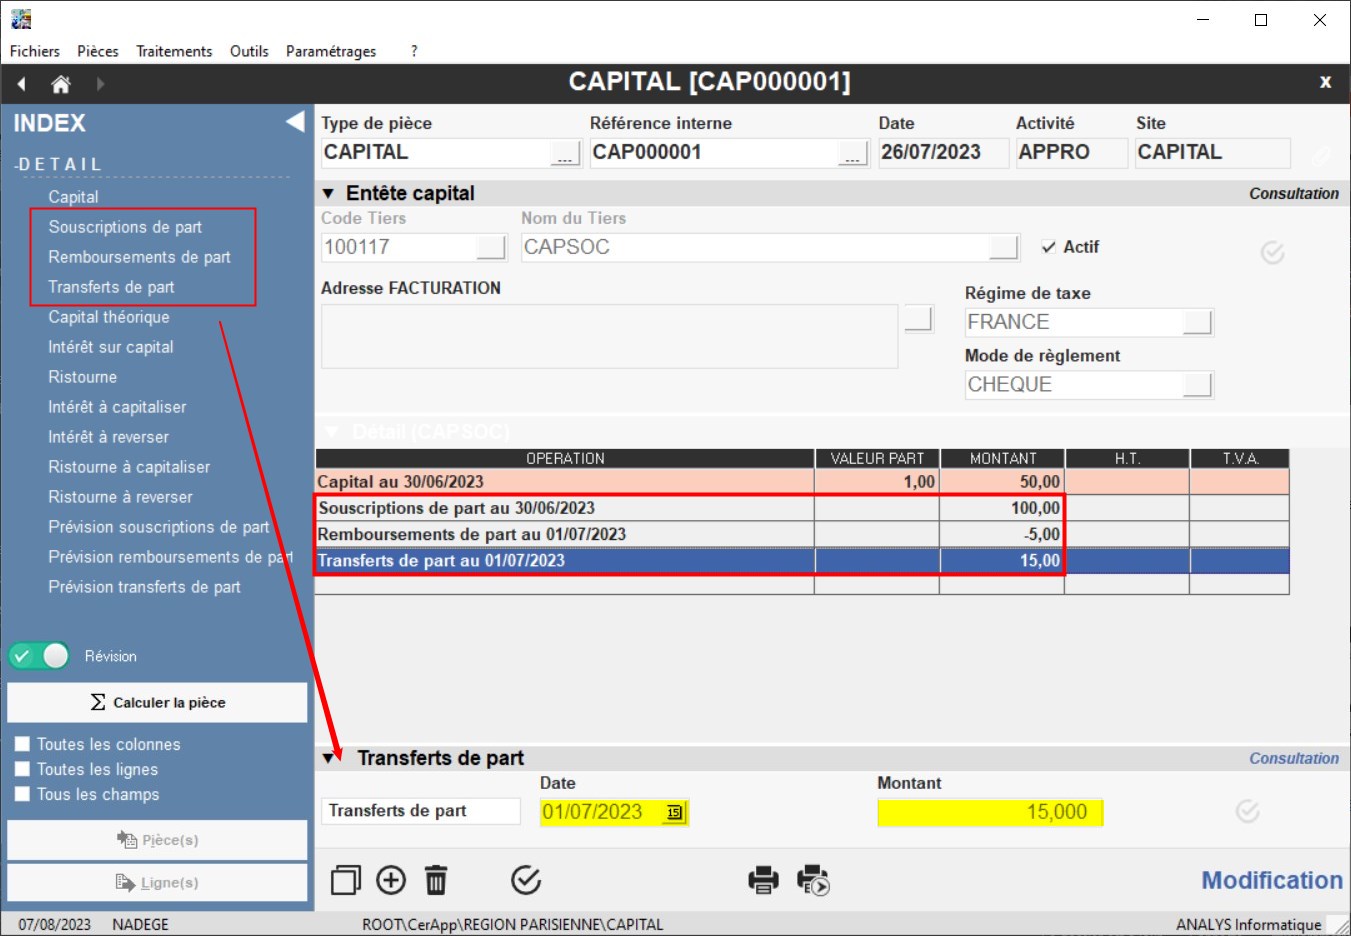Go back with the left arrow icon
The height and width of the screenshot is (936, 1351).
pyautogui.click(x=21, y=84)
